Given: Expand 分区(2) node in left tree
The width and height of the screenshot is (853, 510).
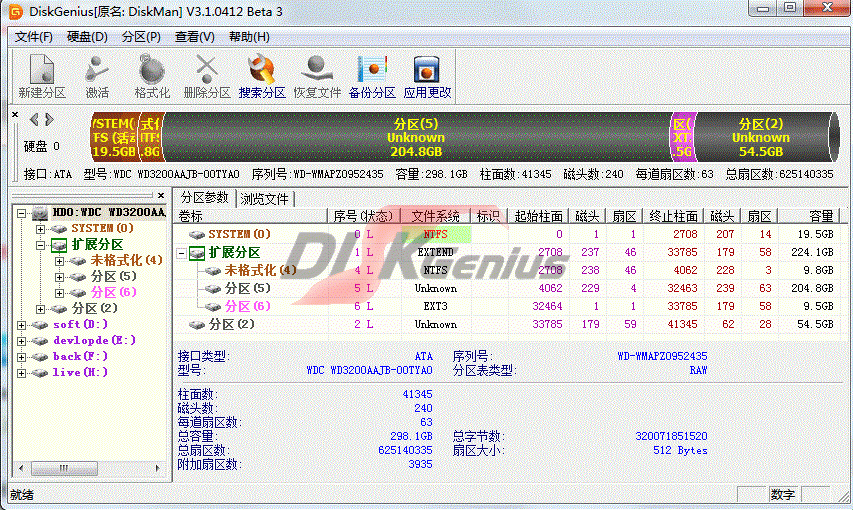Looking at the screenshot, I should 40,309.
